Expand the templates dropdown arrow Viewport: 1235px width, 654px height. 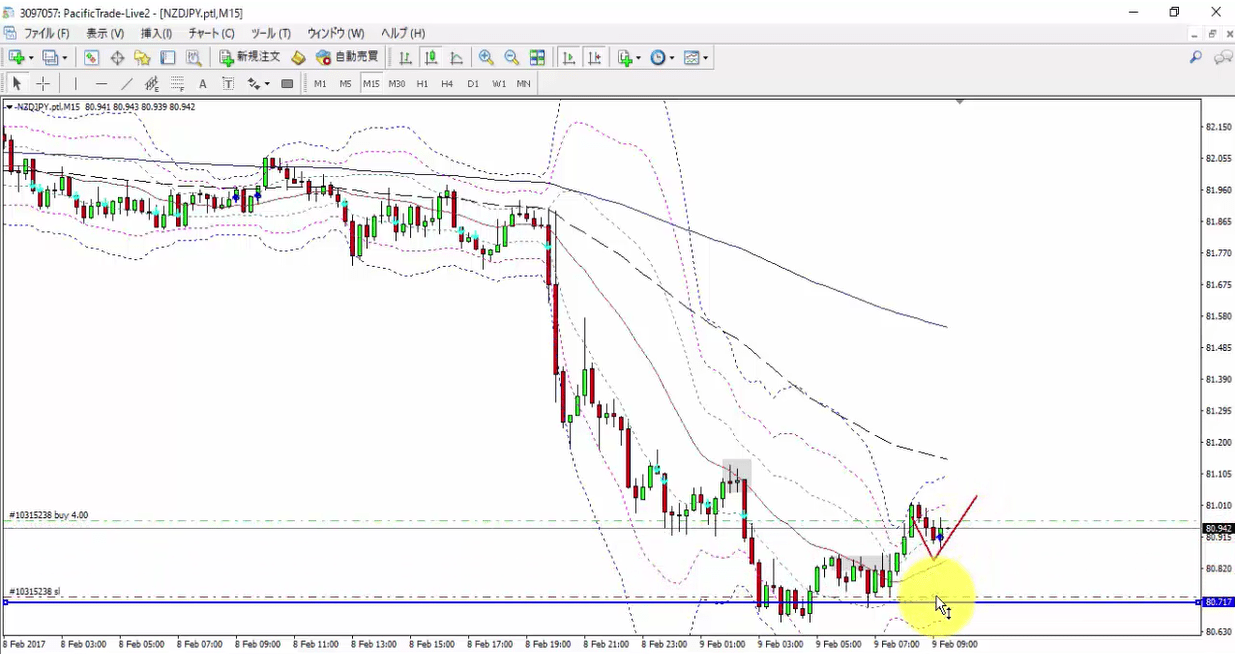tap(706, 58)
